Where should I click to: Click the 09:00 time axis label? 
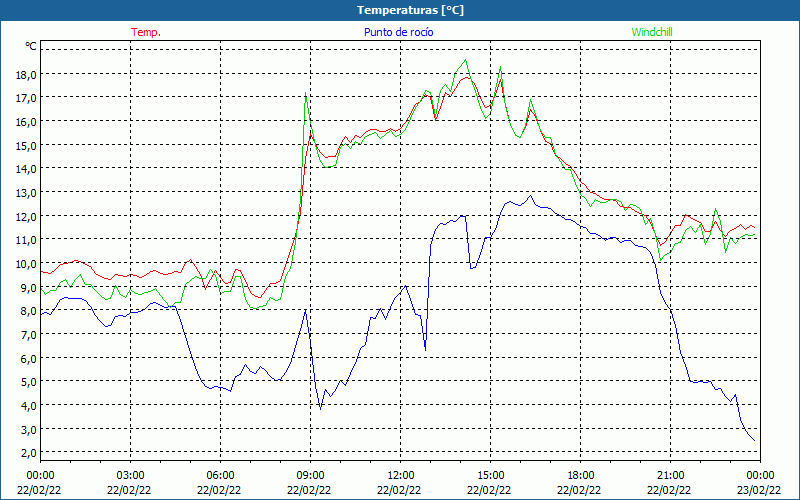pos(310,476)
